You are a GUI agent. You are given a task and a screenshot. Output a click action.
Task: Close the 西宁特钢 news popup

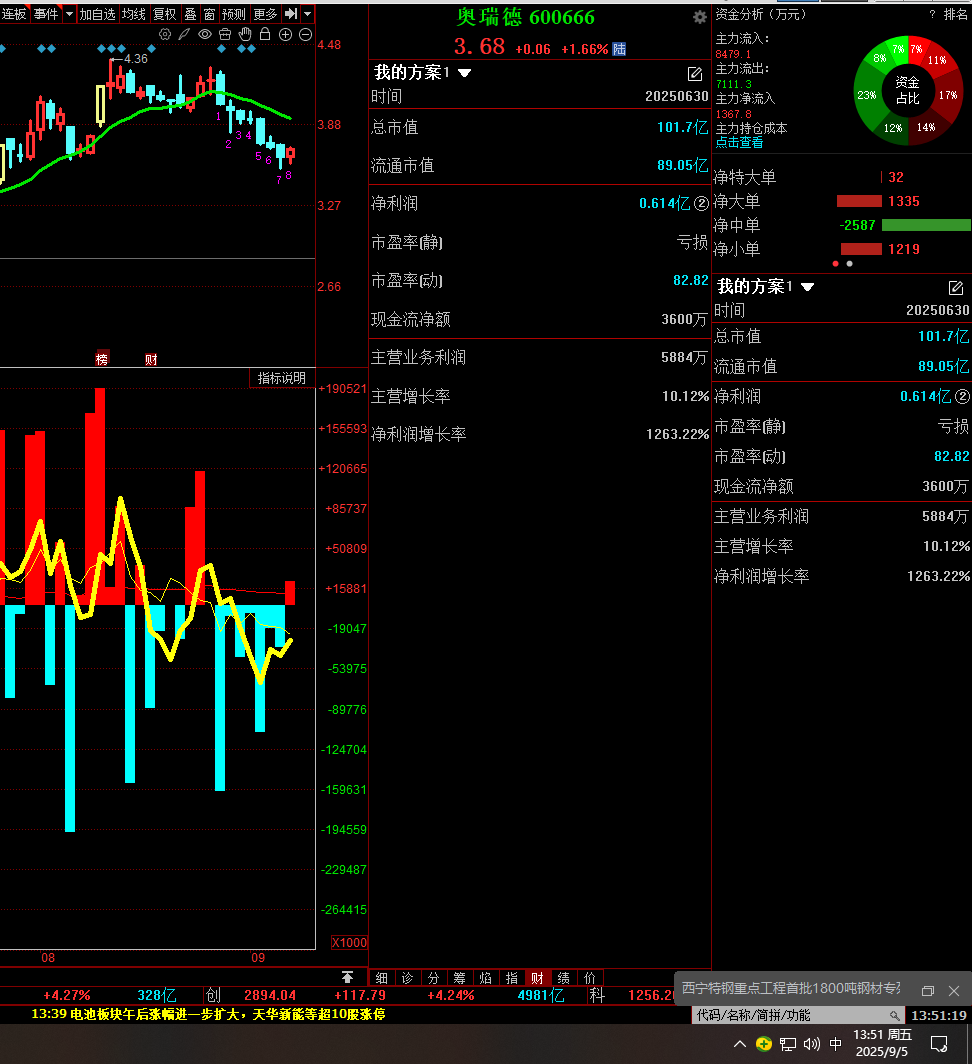[954, 991]
